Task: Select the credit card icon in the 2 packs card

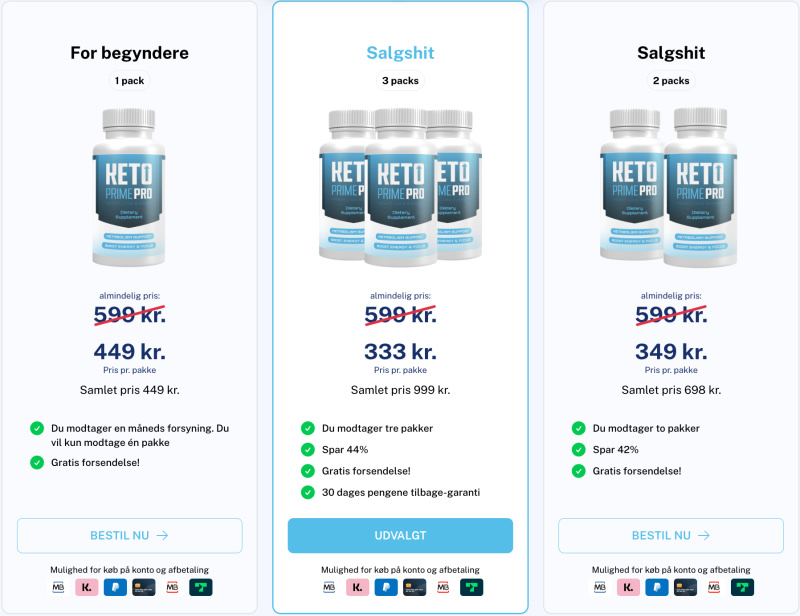Action: pyautogui.click(x=685, y=587)
